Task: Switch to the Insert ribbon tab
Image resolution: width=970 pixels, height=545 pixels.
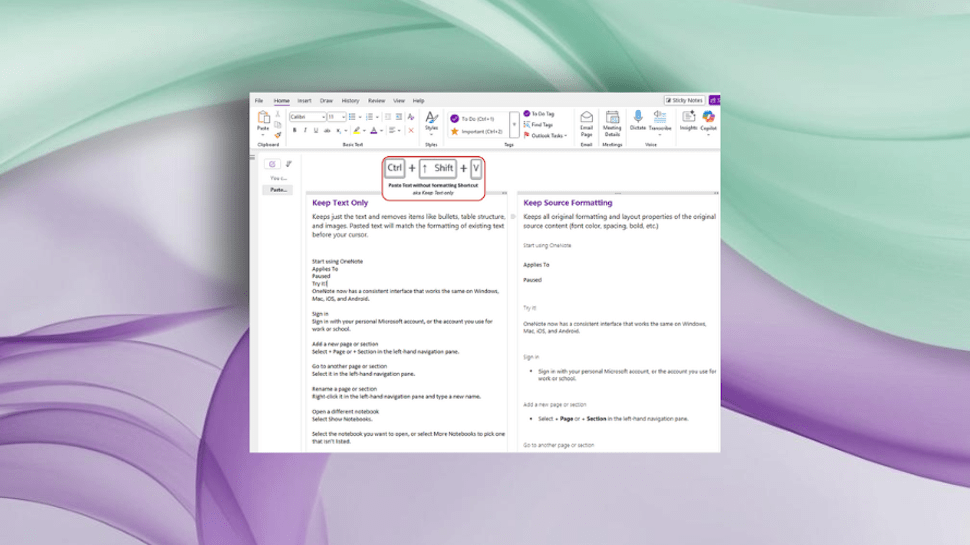Action: tap(304, 101)
